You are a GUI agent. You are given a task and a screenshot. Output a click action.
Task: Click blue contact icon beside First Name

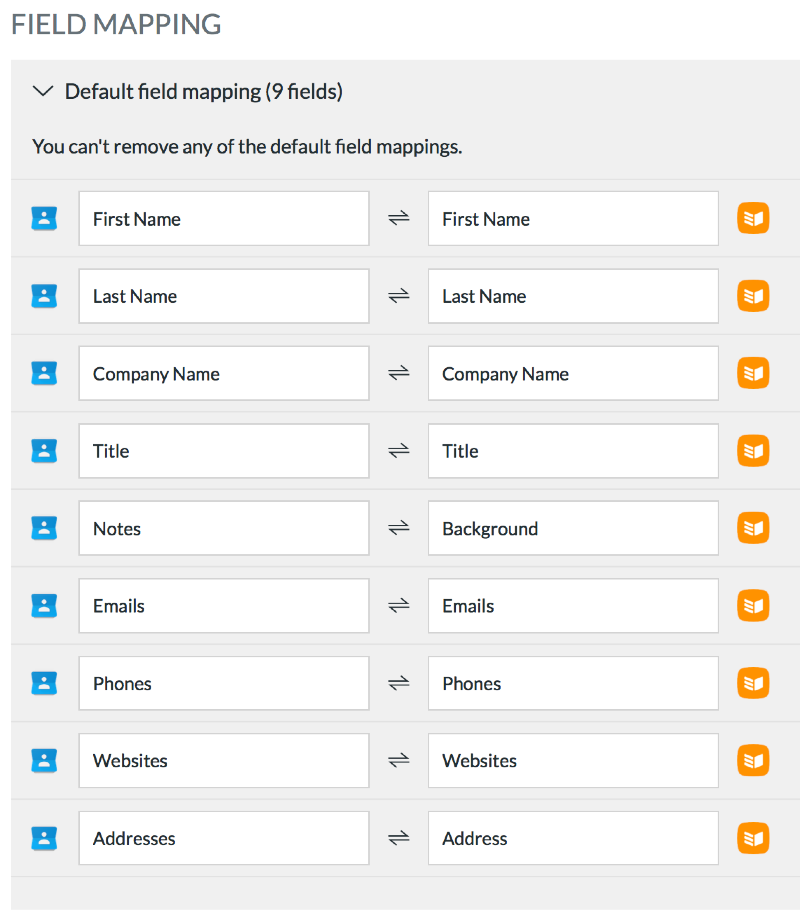coord(44,218)
